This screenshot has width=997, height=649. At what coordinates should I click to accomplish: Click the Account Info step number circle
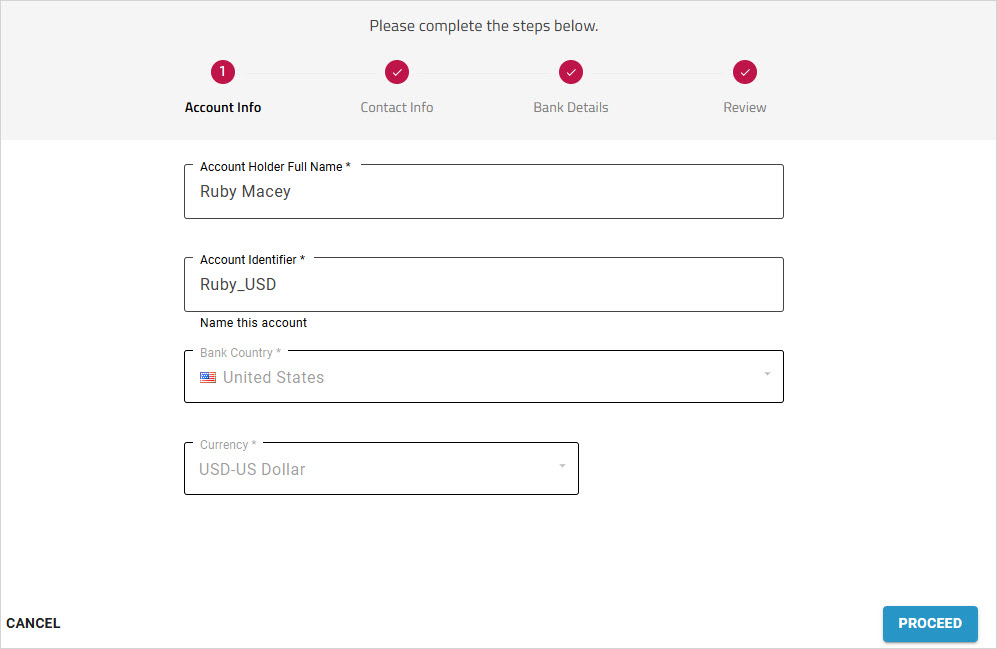click(222, 71)
